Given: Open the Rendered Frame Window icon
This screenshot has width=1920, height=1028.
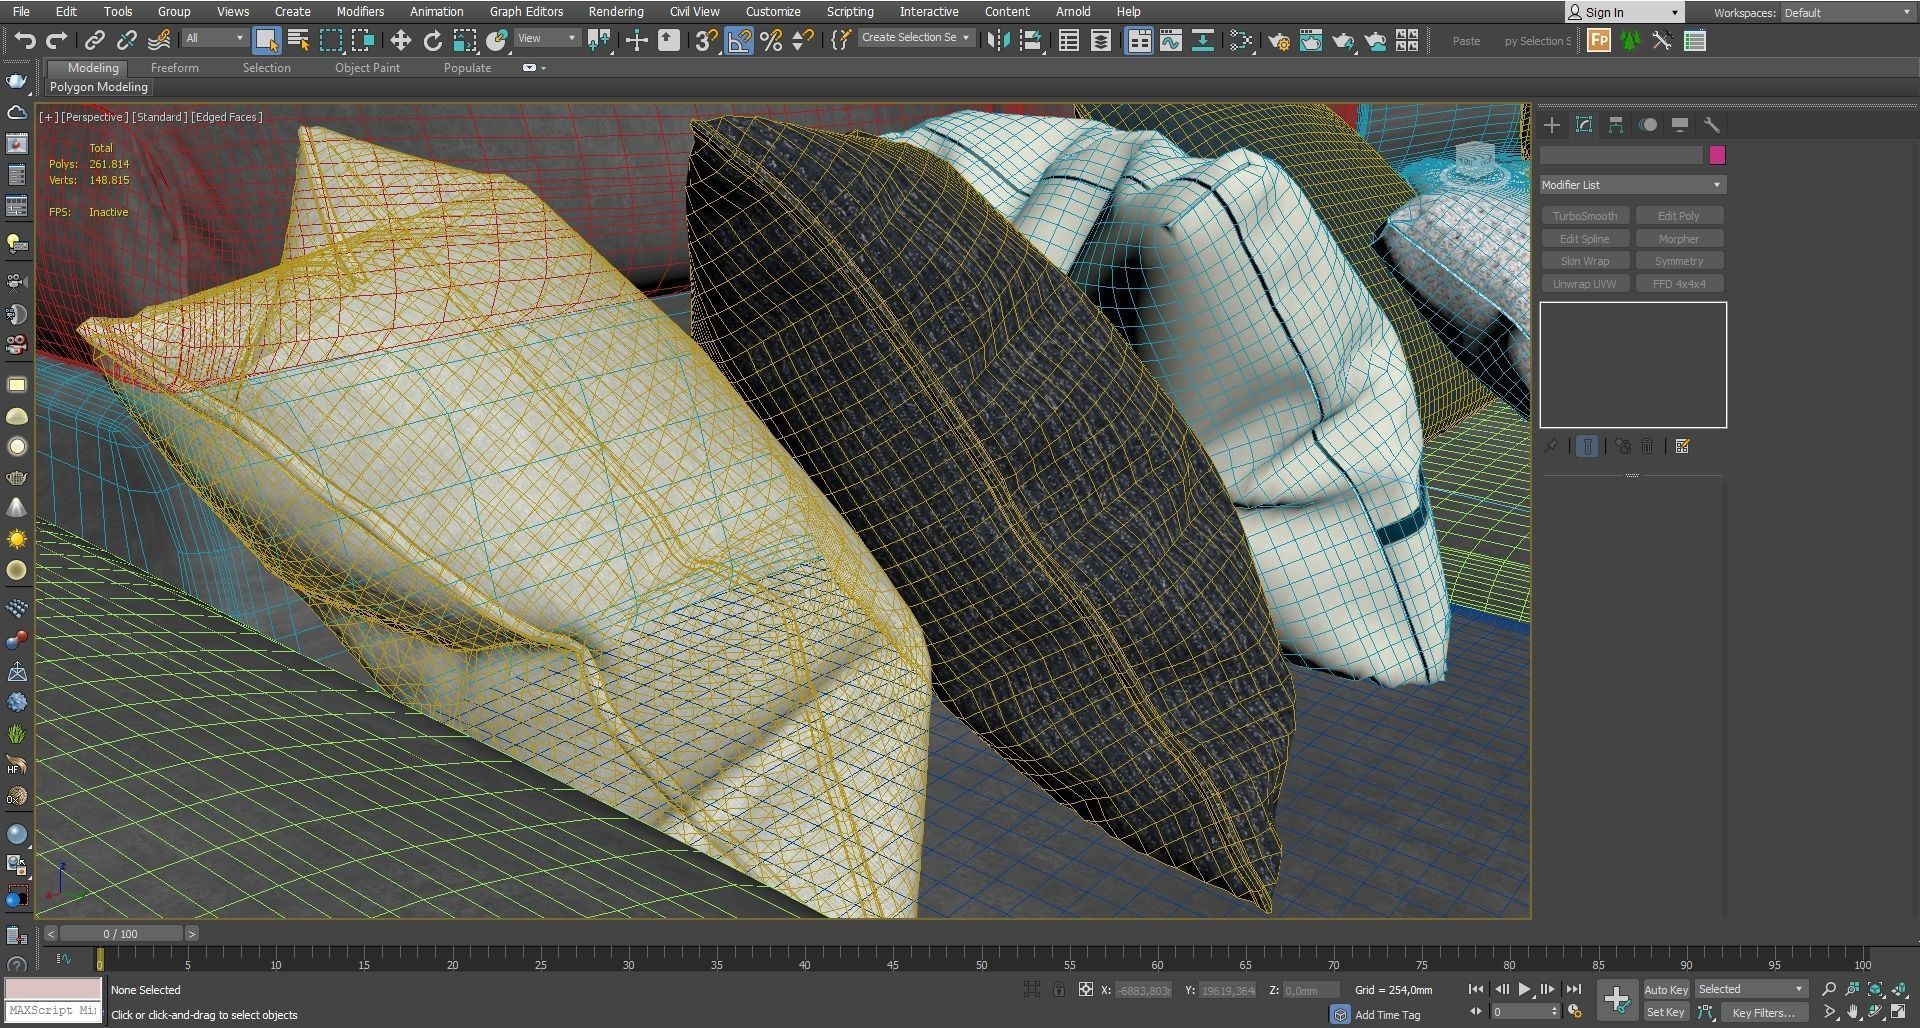Looking at the screenshot, I should click(x=1311, y=40).
